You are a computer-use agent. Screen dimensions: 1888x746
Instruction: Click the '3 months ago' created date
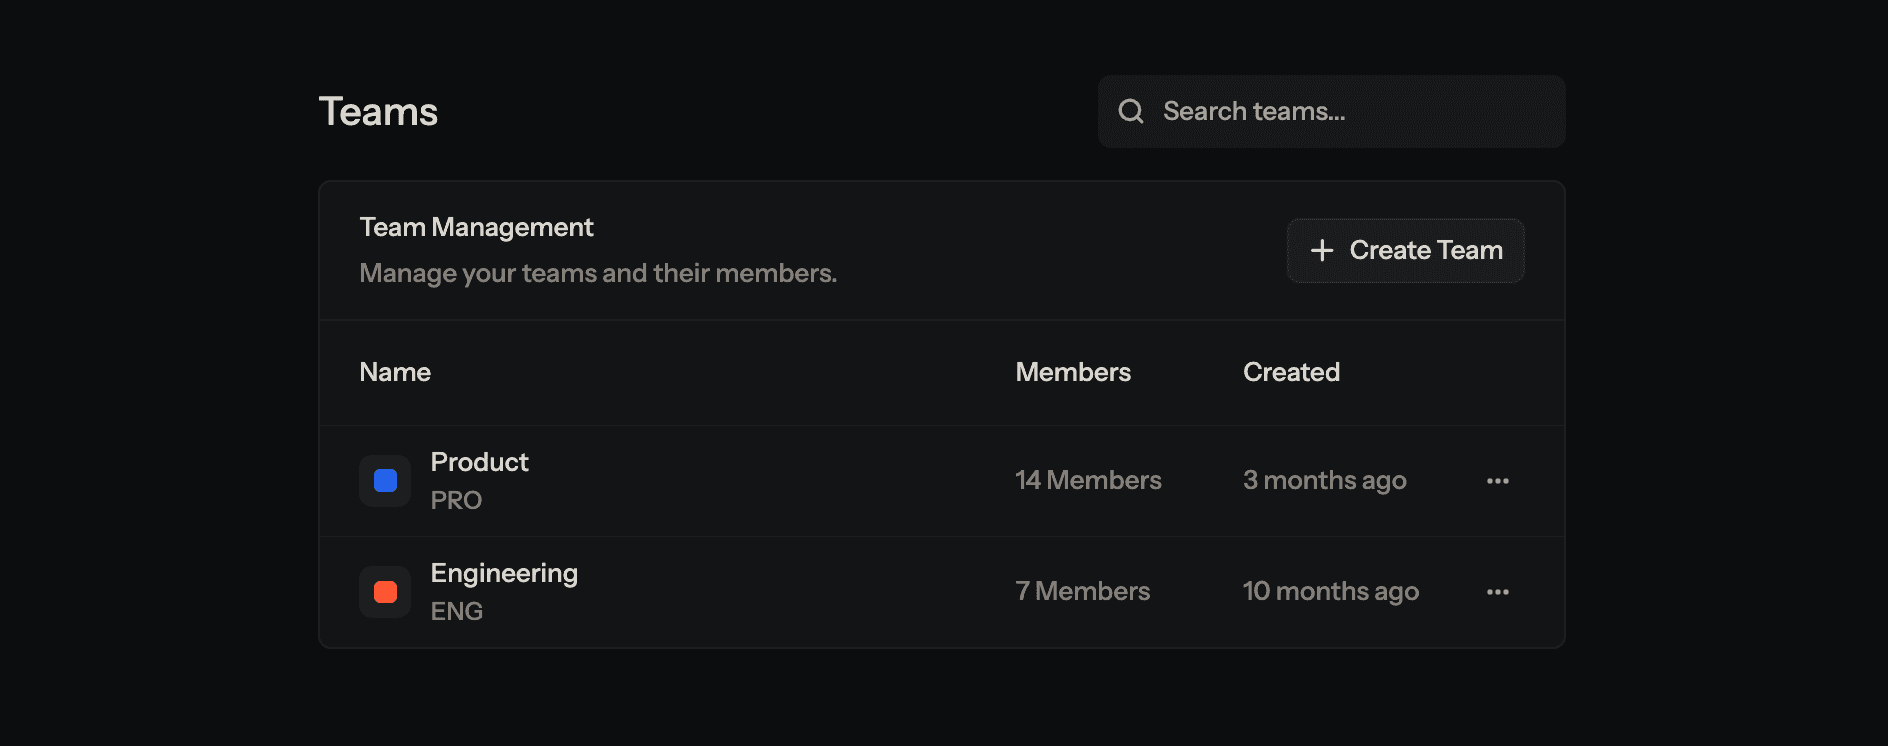1324,480
